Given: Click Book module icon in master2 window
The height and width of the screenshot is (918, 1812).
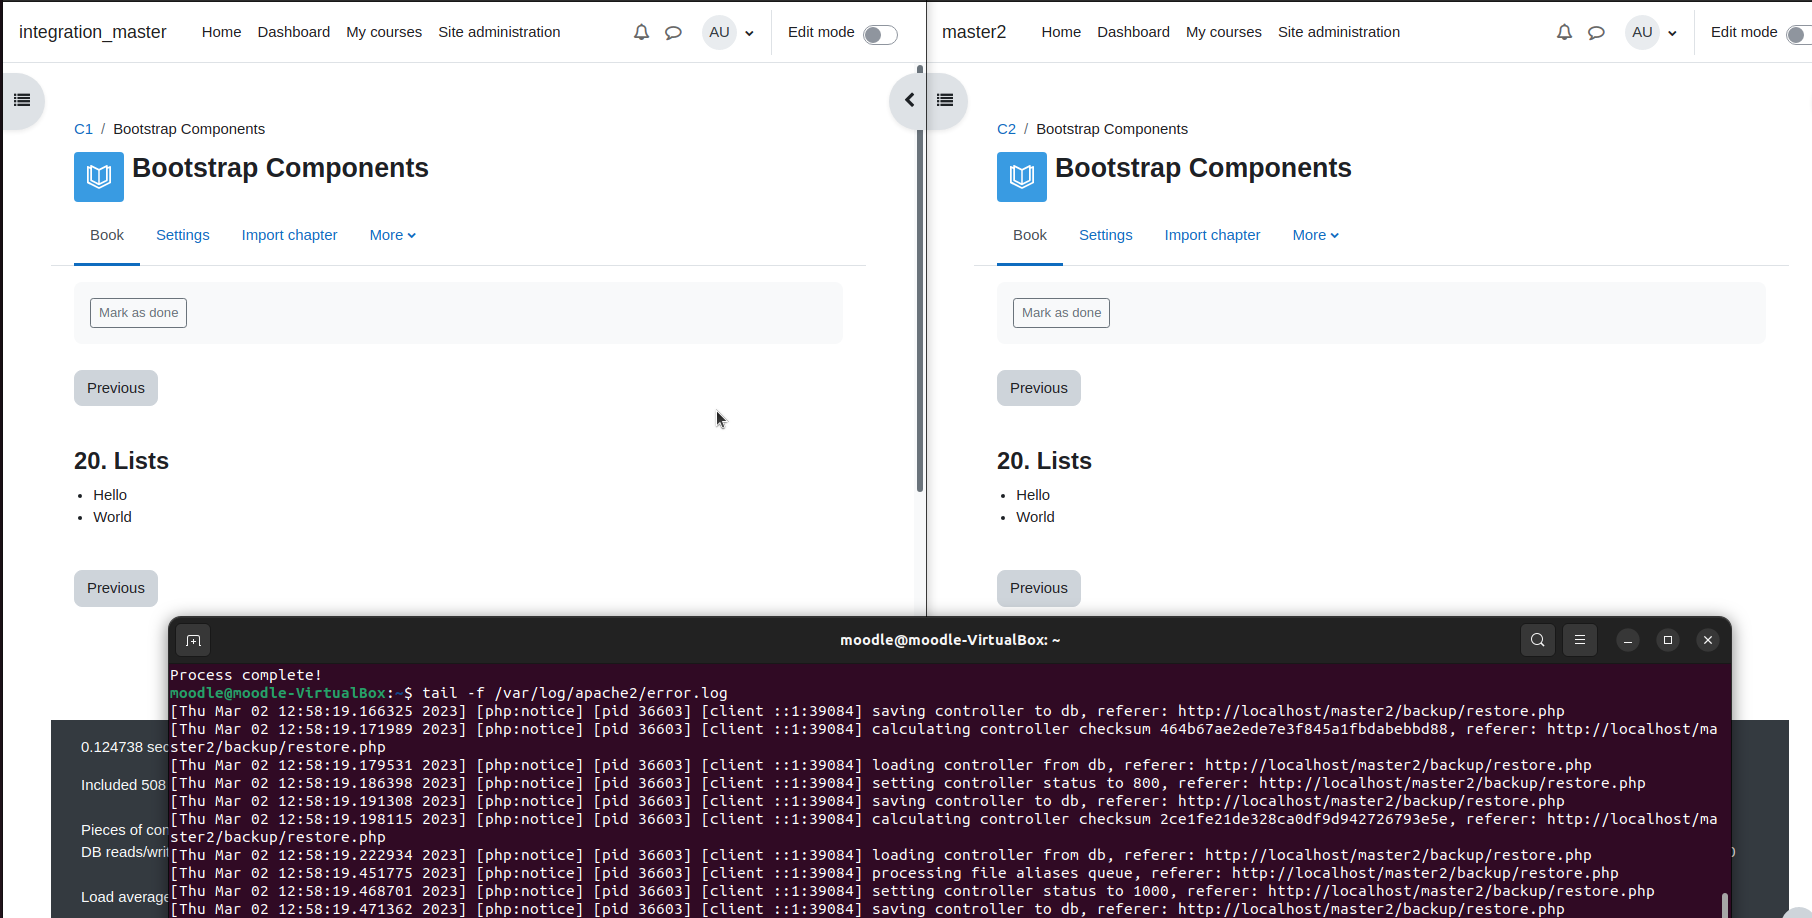Looking at the screenshot, I should coord(1022,177).
